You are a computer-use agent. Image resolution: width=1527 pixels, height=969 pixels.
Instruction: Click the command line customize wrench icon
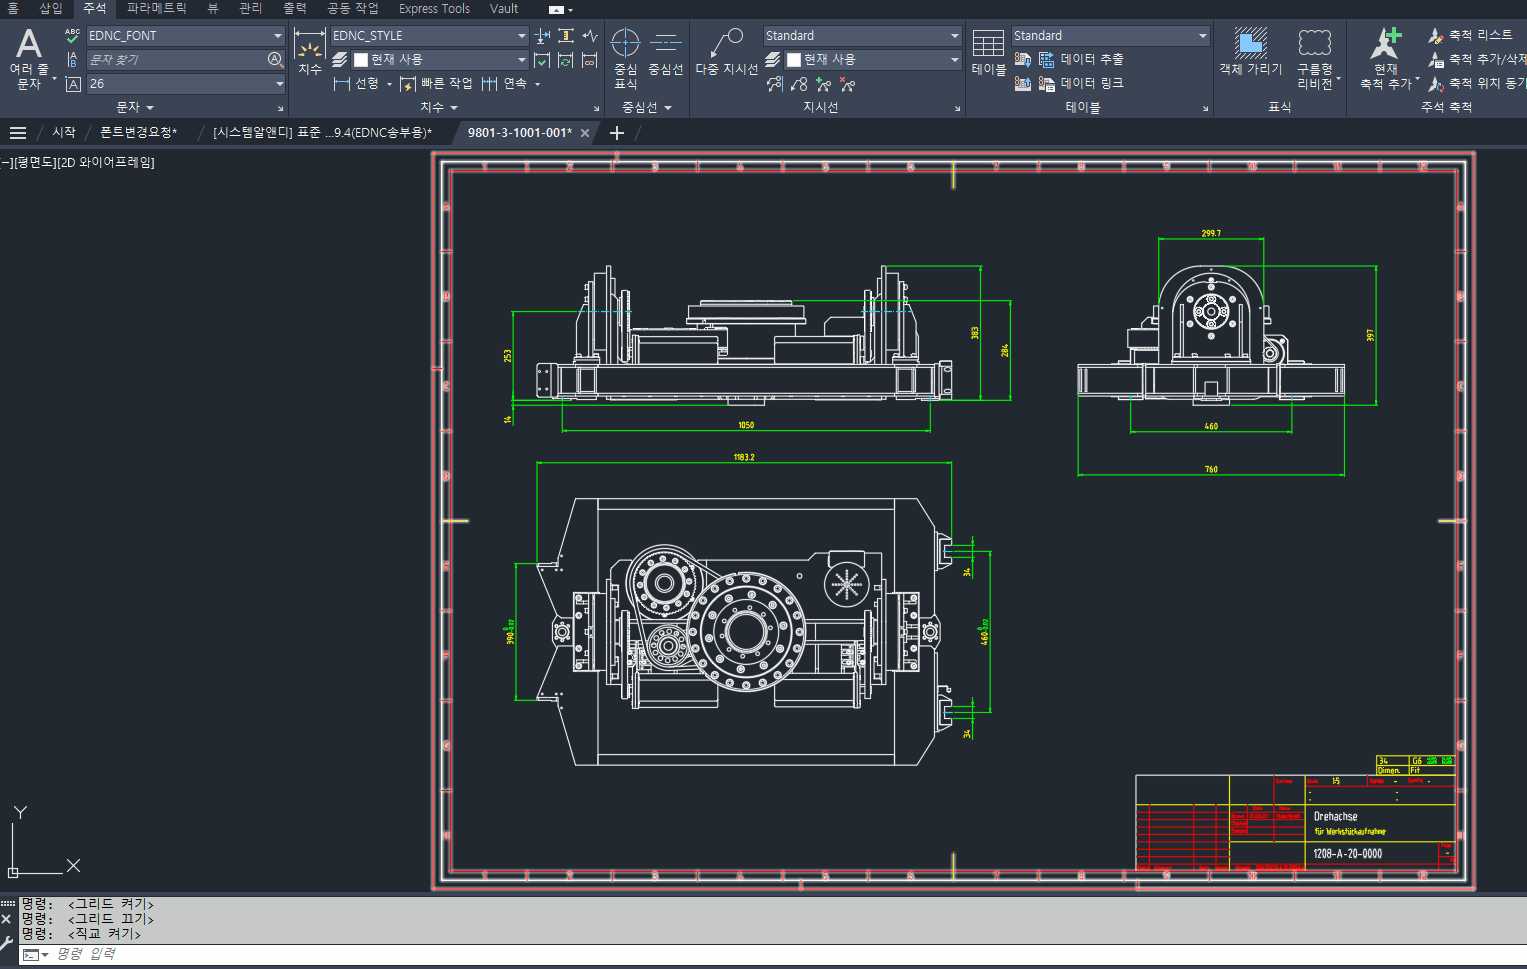(7, 943)
